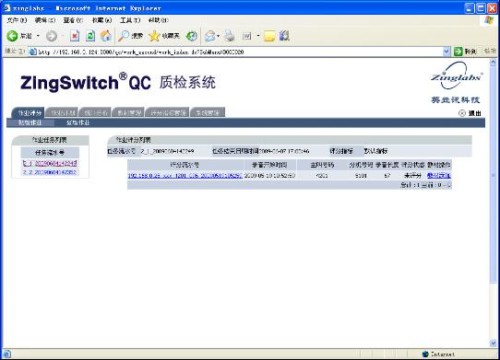Image resolution: width=500 pixels, height=360 pixels.
Task: Stop page loading with the red X icon
Action: coord(75,36)
